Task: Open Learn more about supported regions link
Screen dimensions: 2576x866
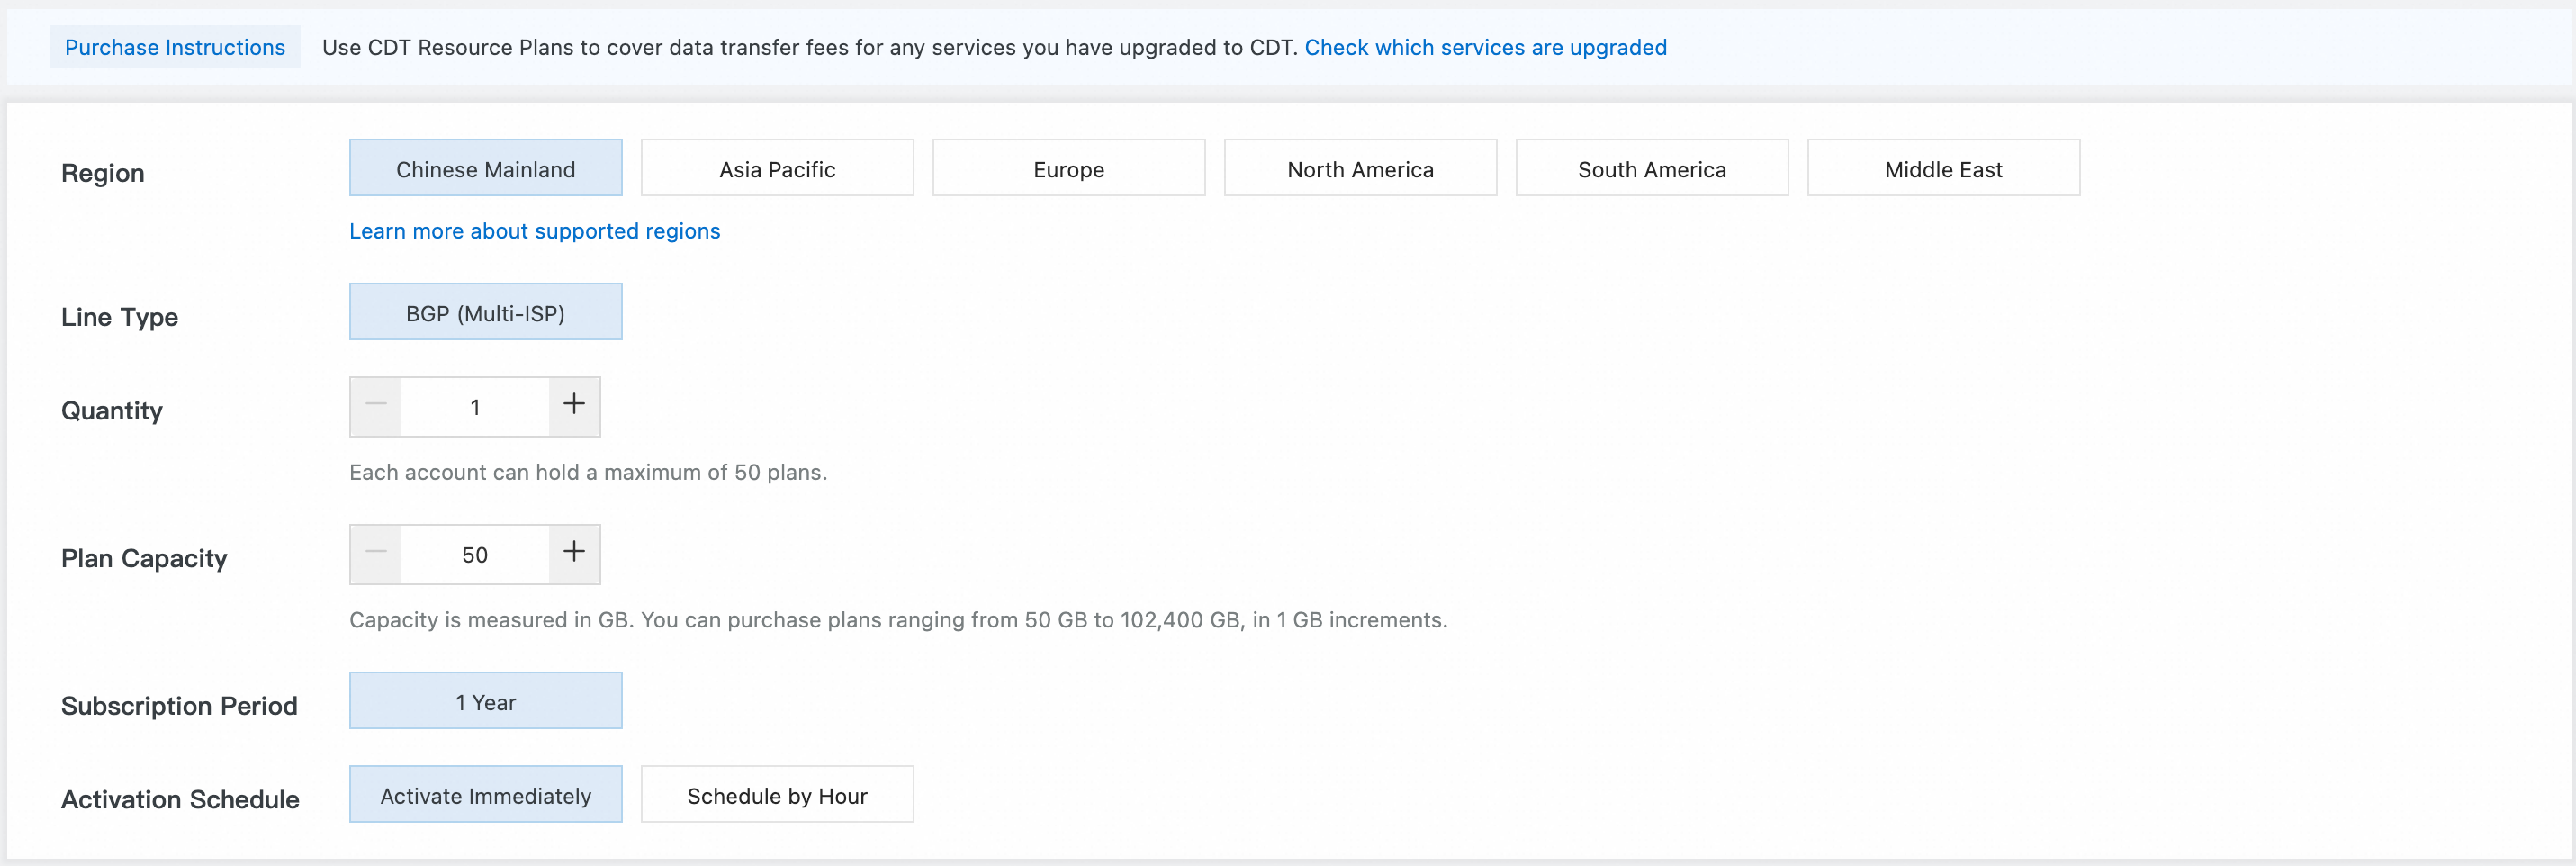Action: (534, 231)
